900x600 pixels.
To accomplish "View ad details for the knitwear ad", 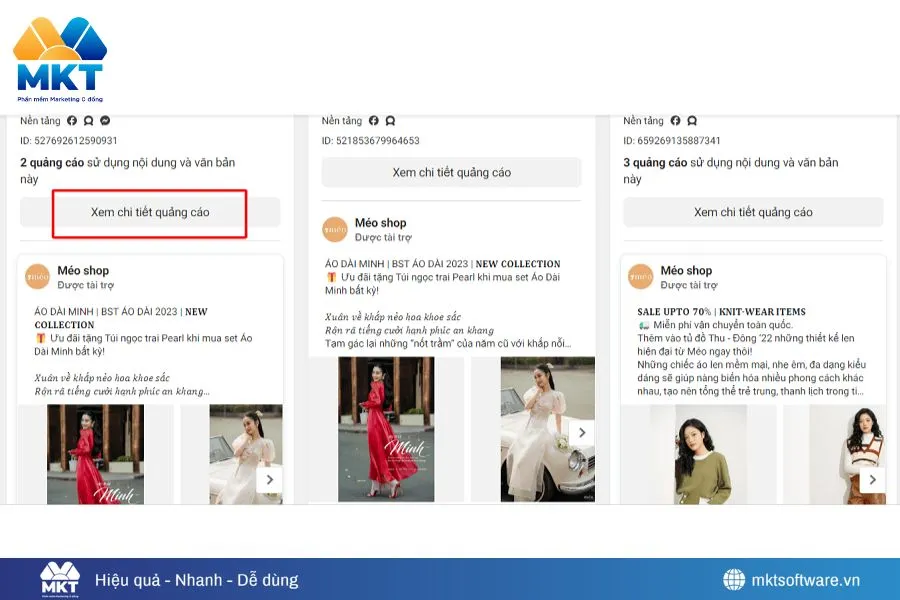I will [753, 212].
